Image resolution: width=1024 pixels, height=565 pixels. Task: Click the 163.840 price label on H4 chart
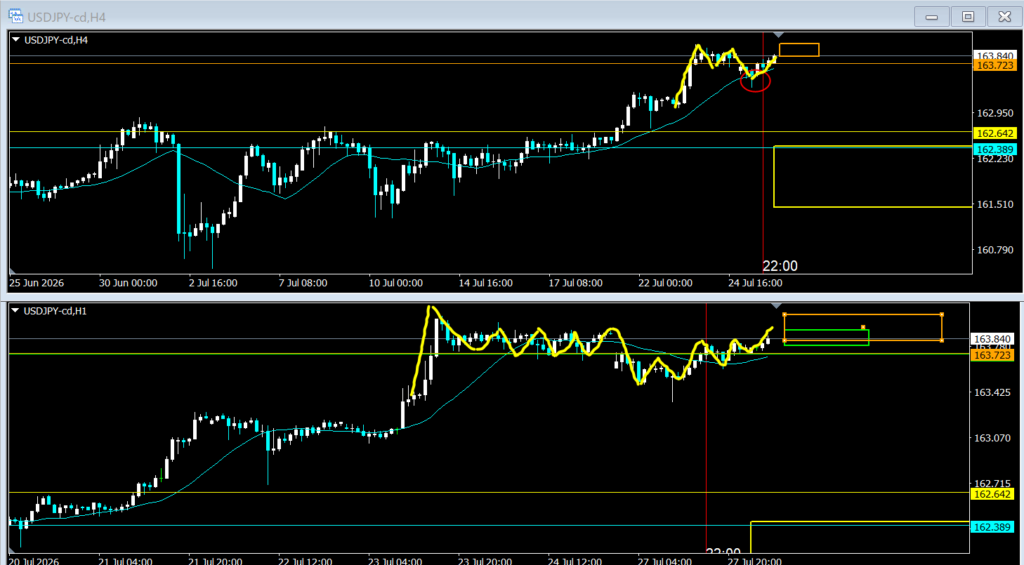pyautogui.click(x=994, y=56)
